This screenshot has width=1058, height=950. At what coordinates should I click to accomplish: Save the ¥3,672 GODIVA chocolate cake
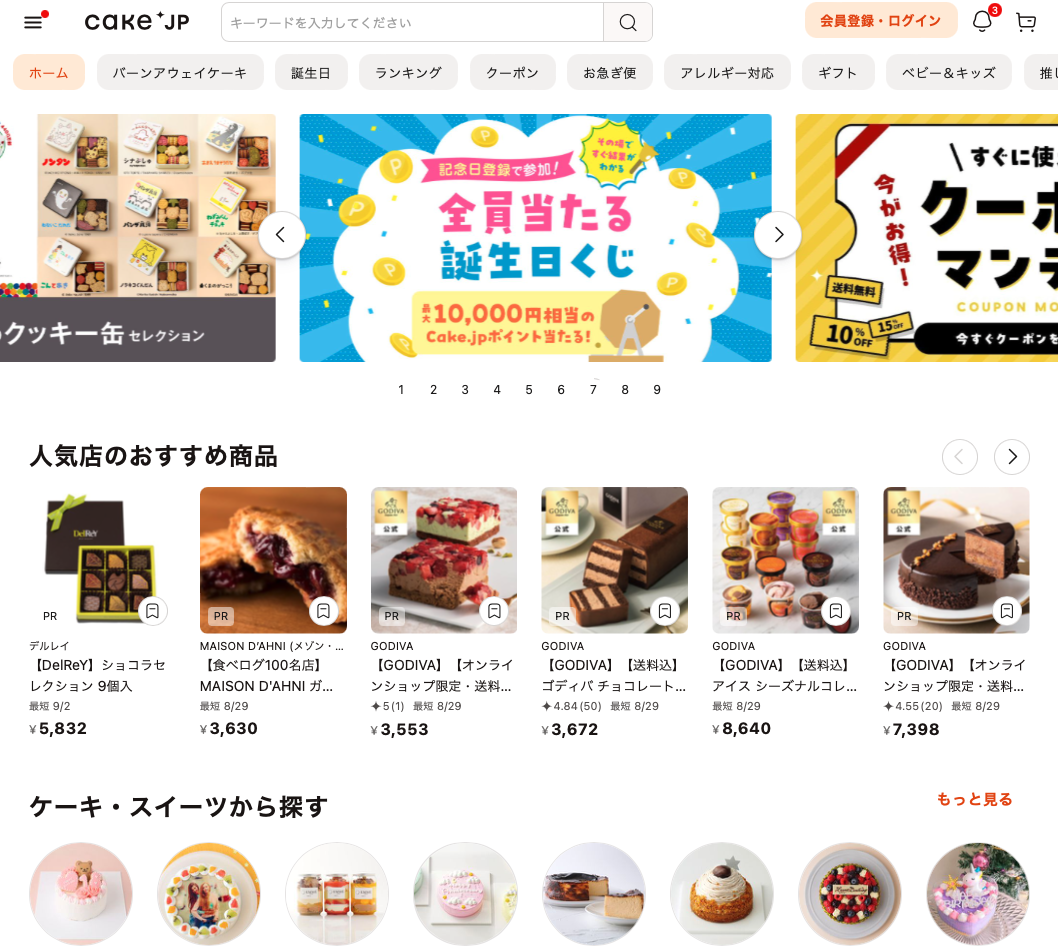pos(665,611)
